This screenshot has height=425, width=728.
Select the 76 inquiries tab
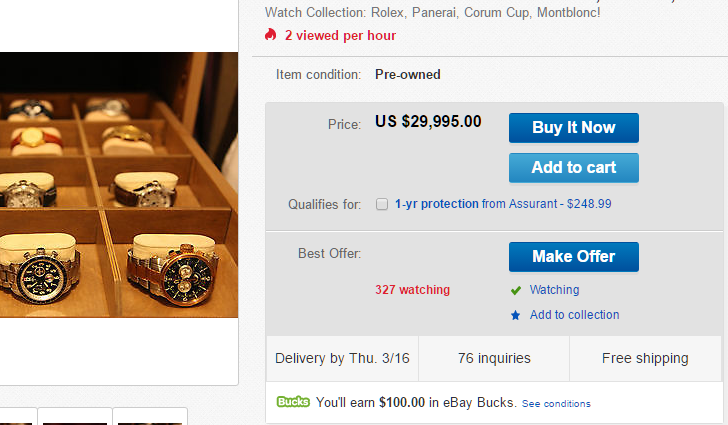(494, 358)
